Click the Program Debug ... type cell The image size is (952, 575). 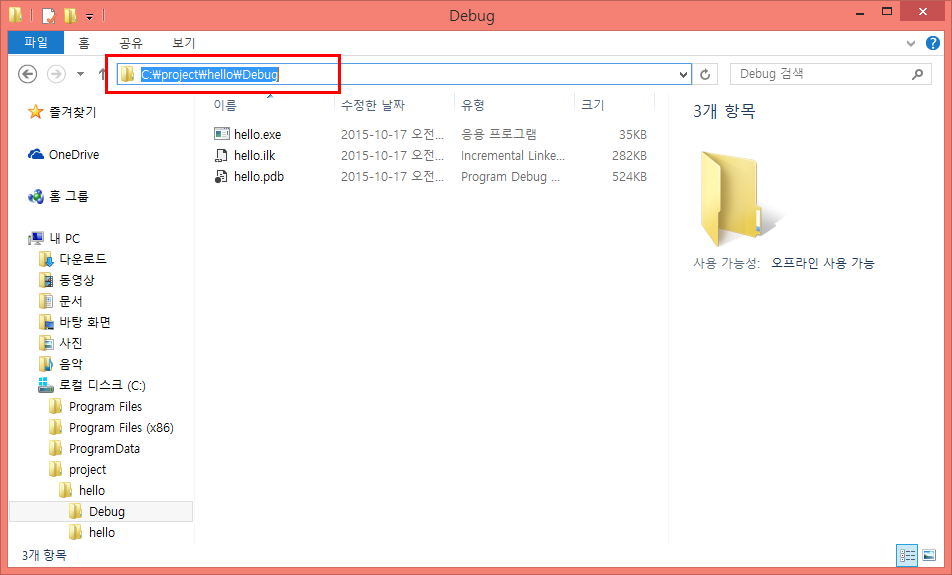click(511, 177)
